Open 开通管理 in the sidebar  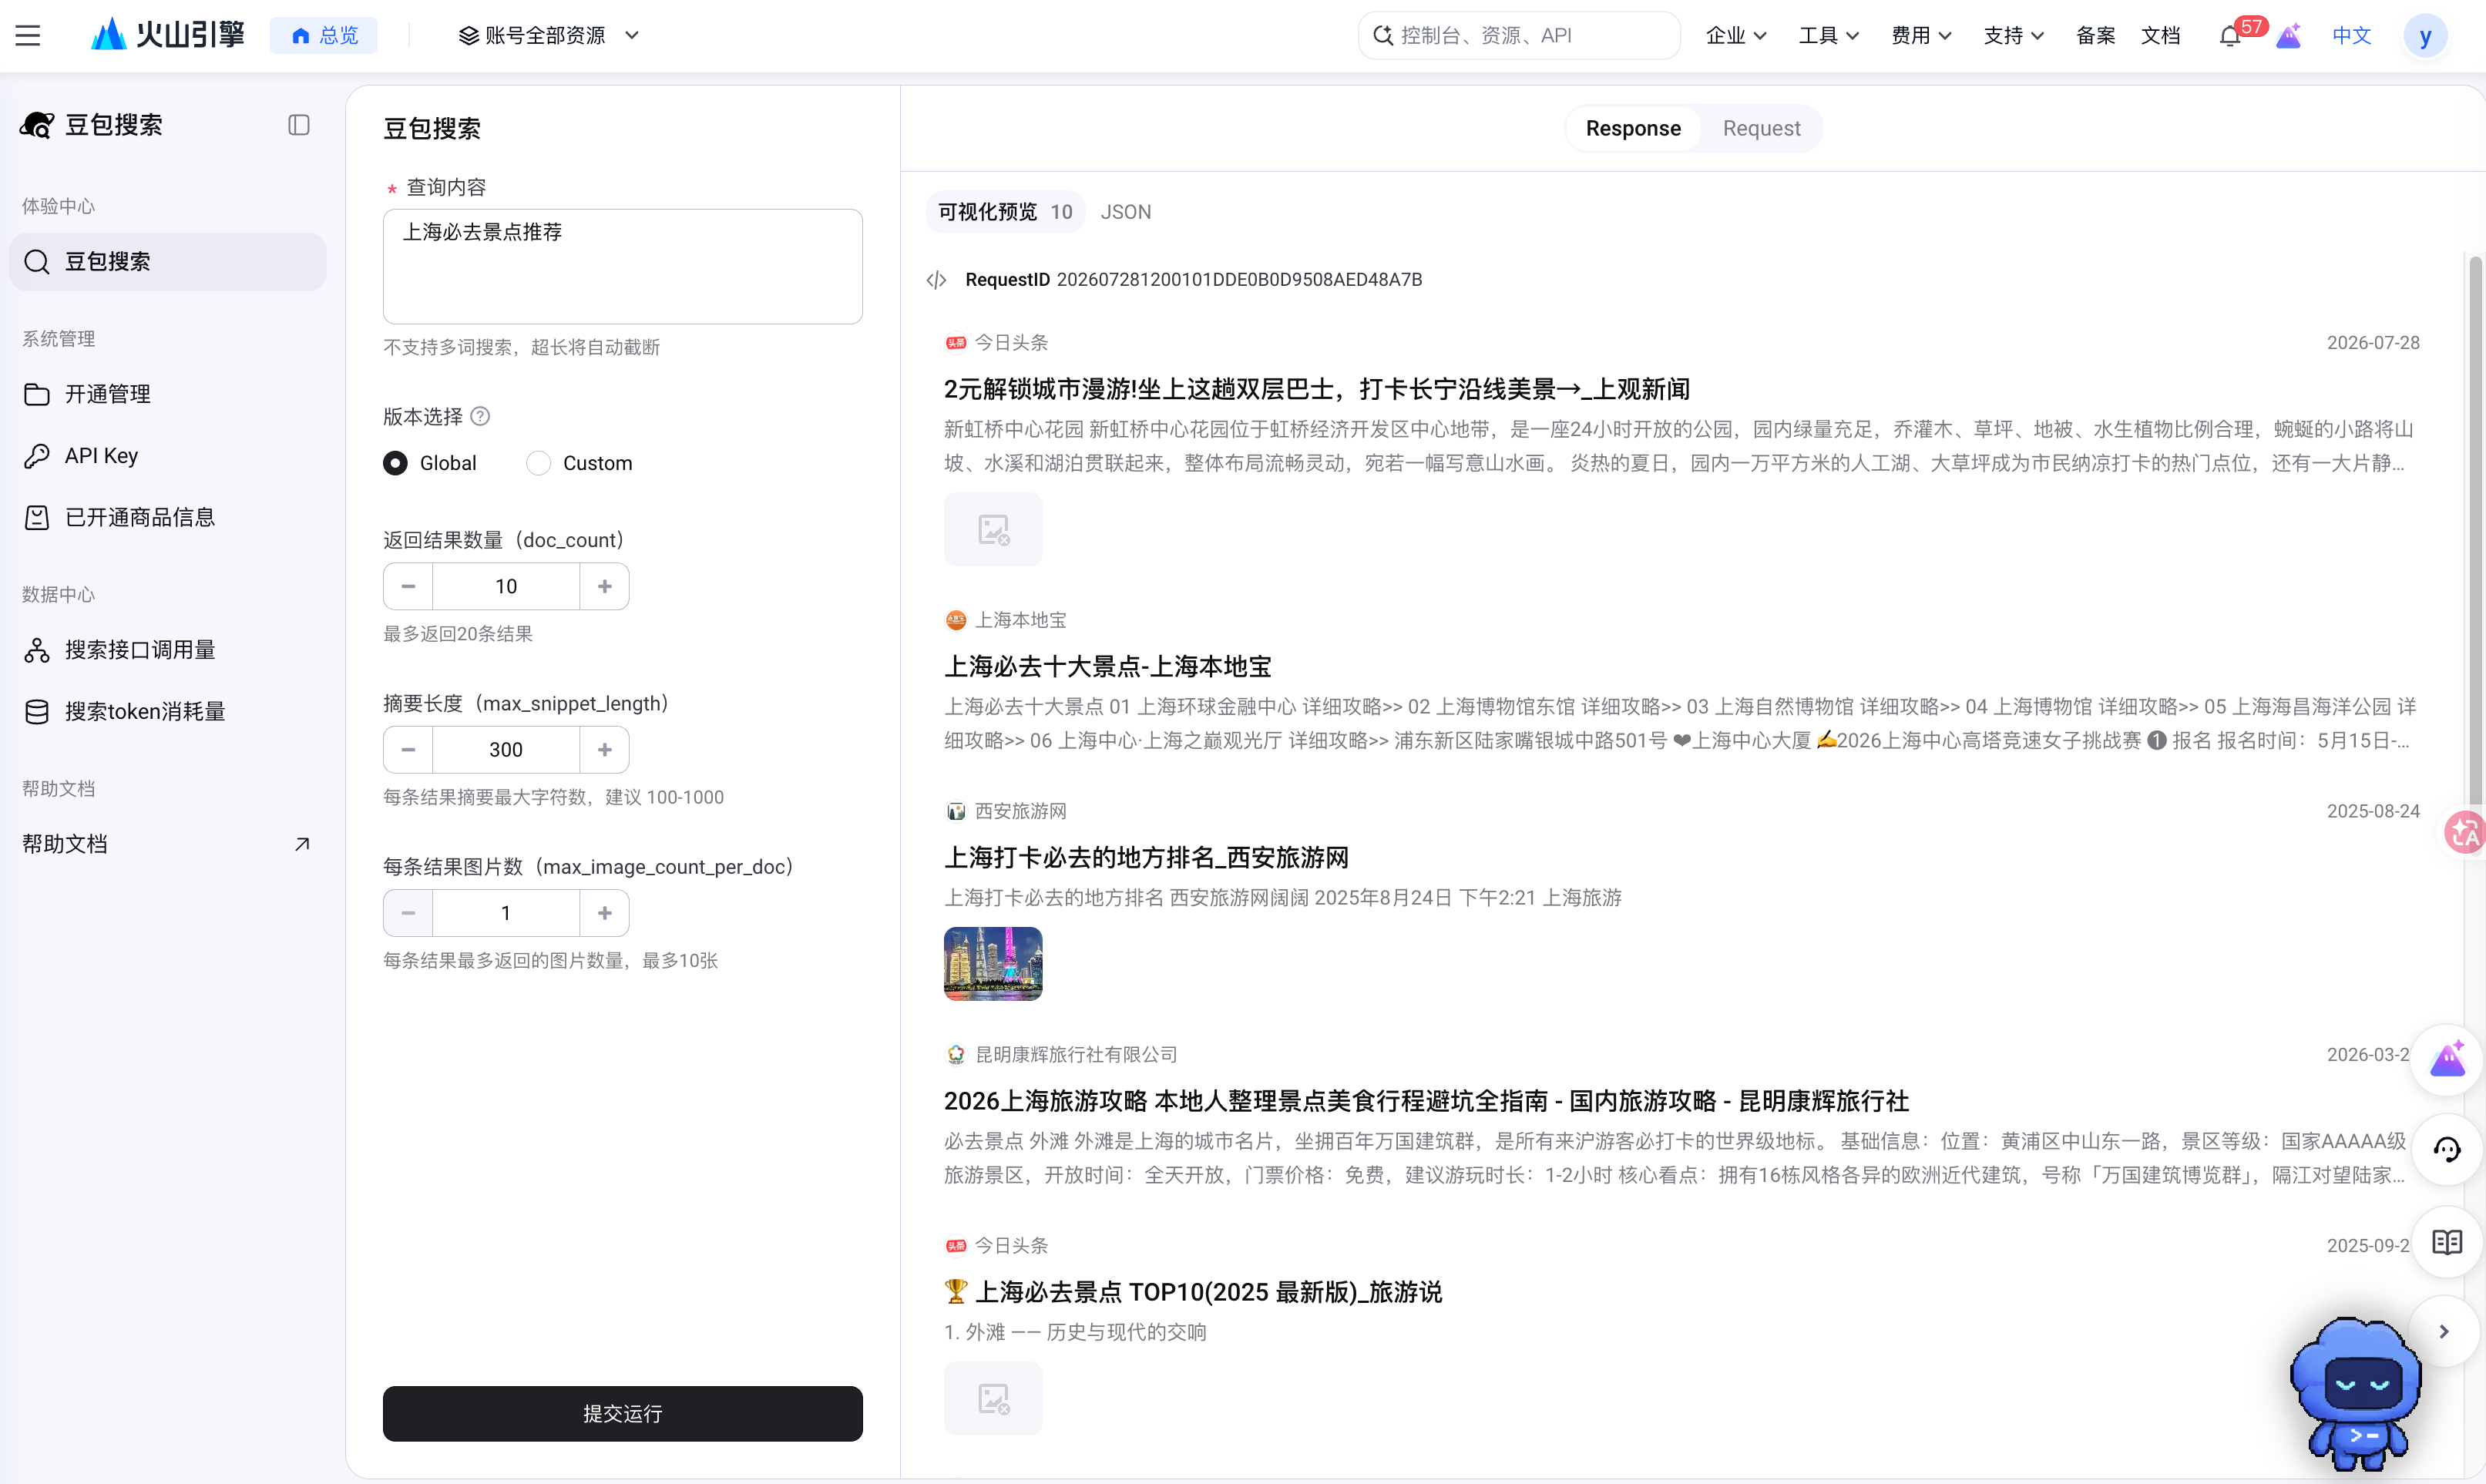point(168,394)
